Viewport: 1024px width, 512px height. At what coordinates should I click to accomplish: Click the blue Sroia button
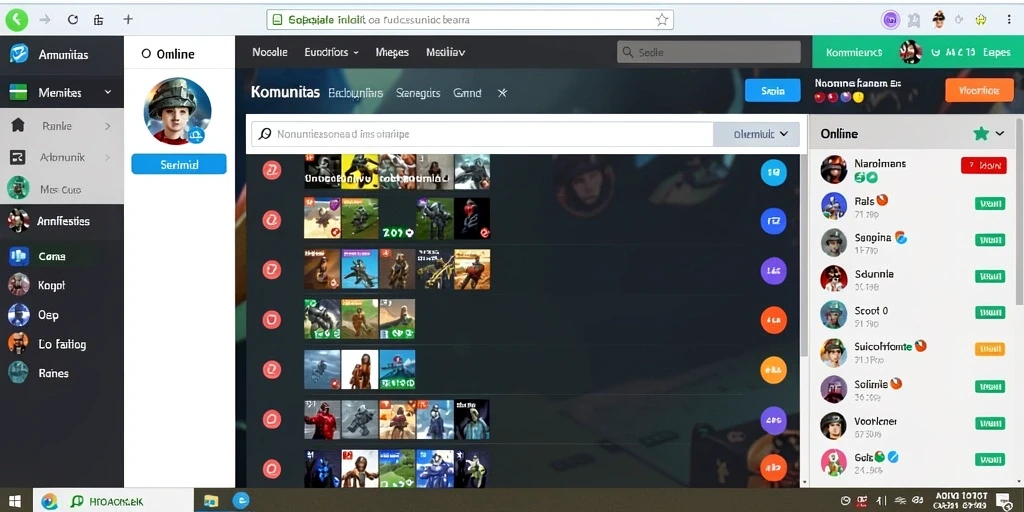click(773, 91)
